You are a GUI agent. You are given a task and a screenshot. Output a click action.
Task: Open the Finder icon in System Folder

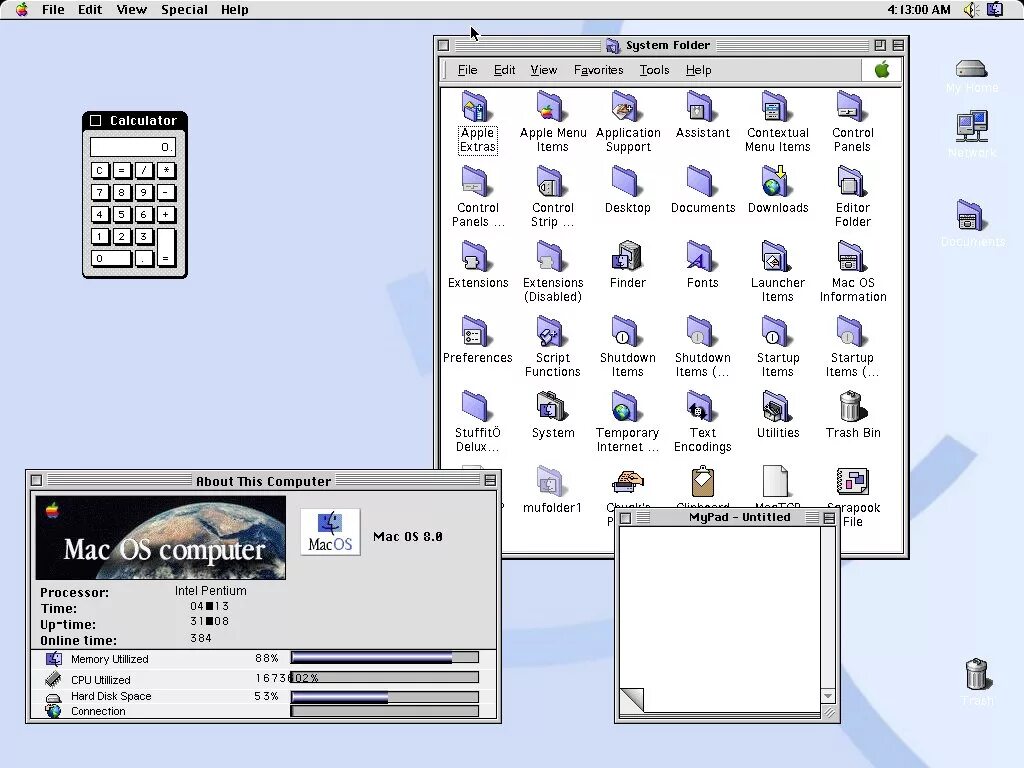coord(627,257)
